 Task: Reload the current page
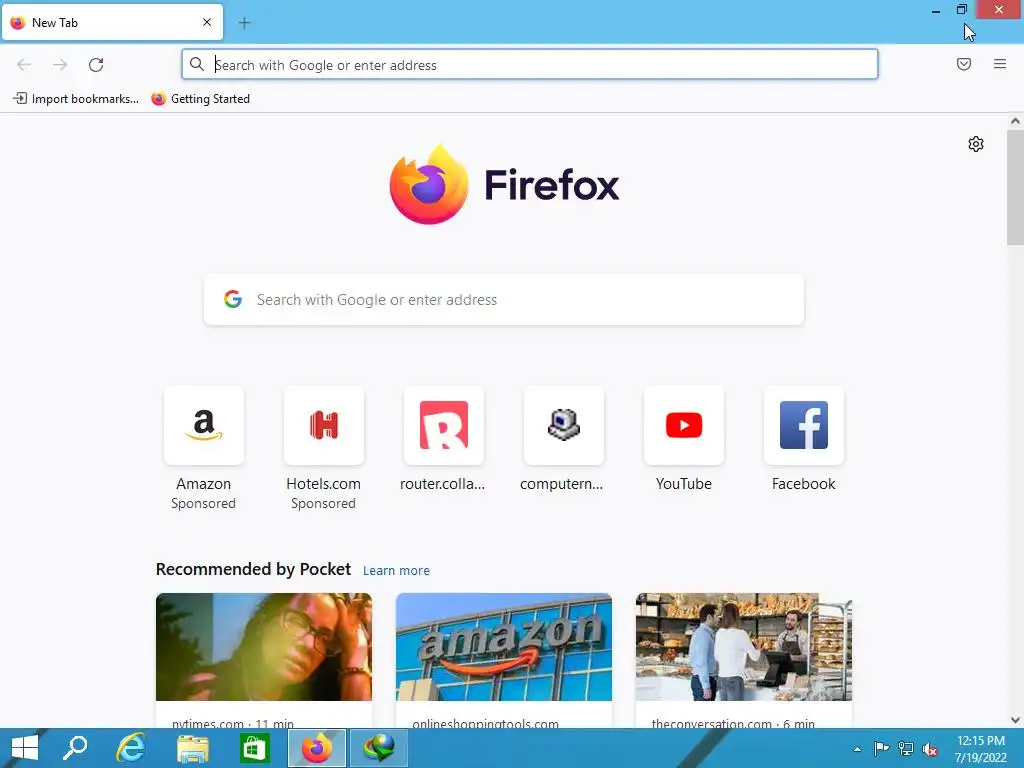tap(96, 65)
